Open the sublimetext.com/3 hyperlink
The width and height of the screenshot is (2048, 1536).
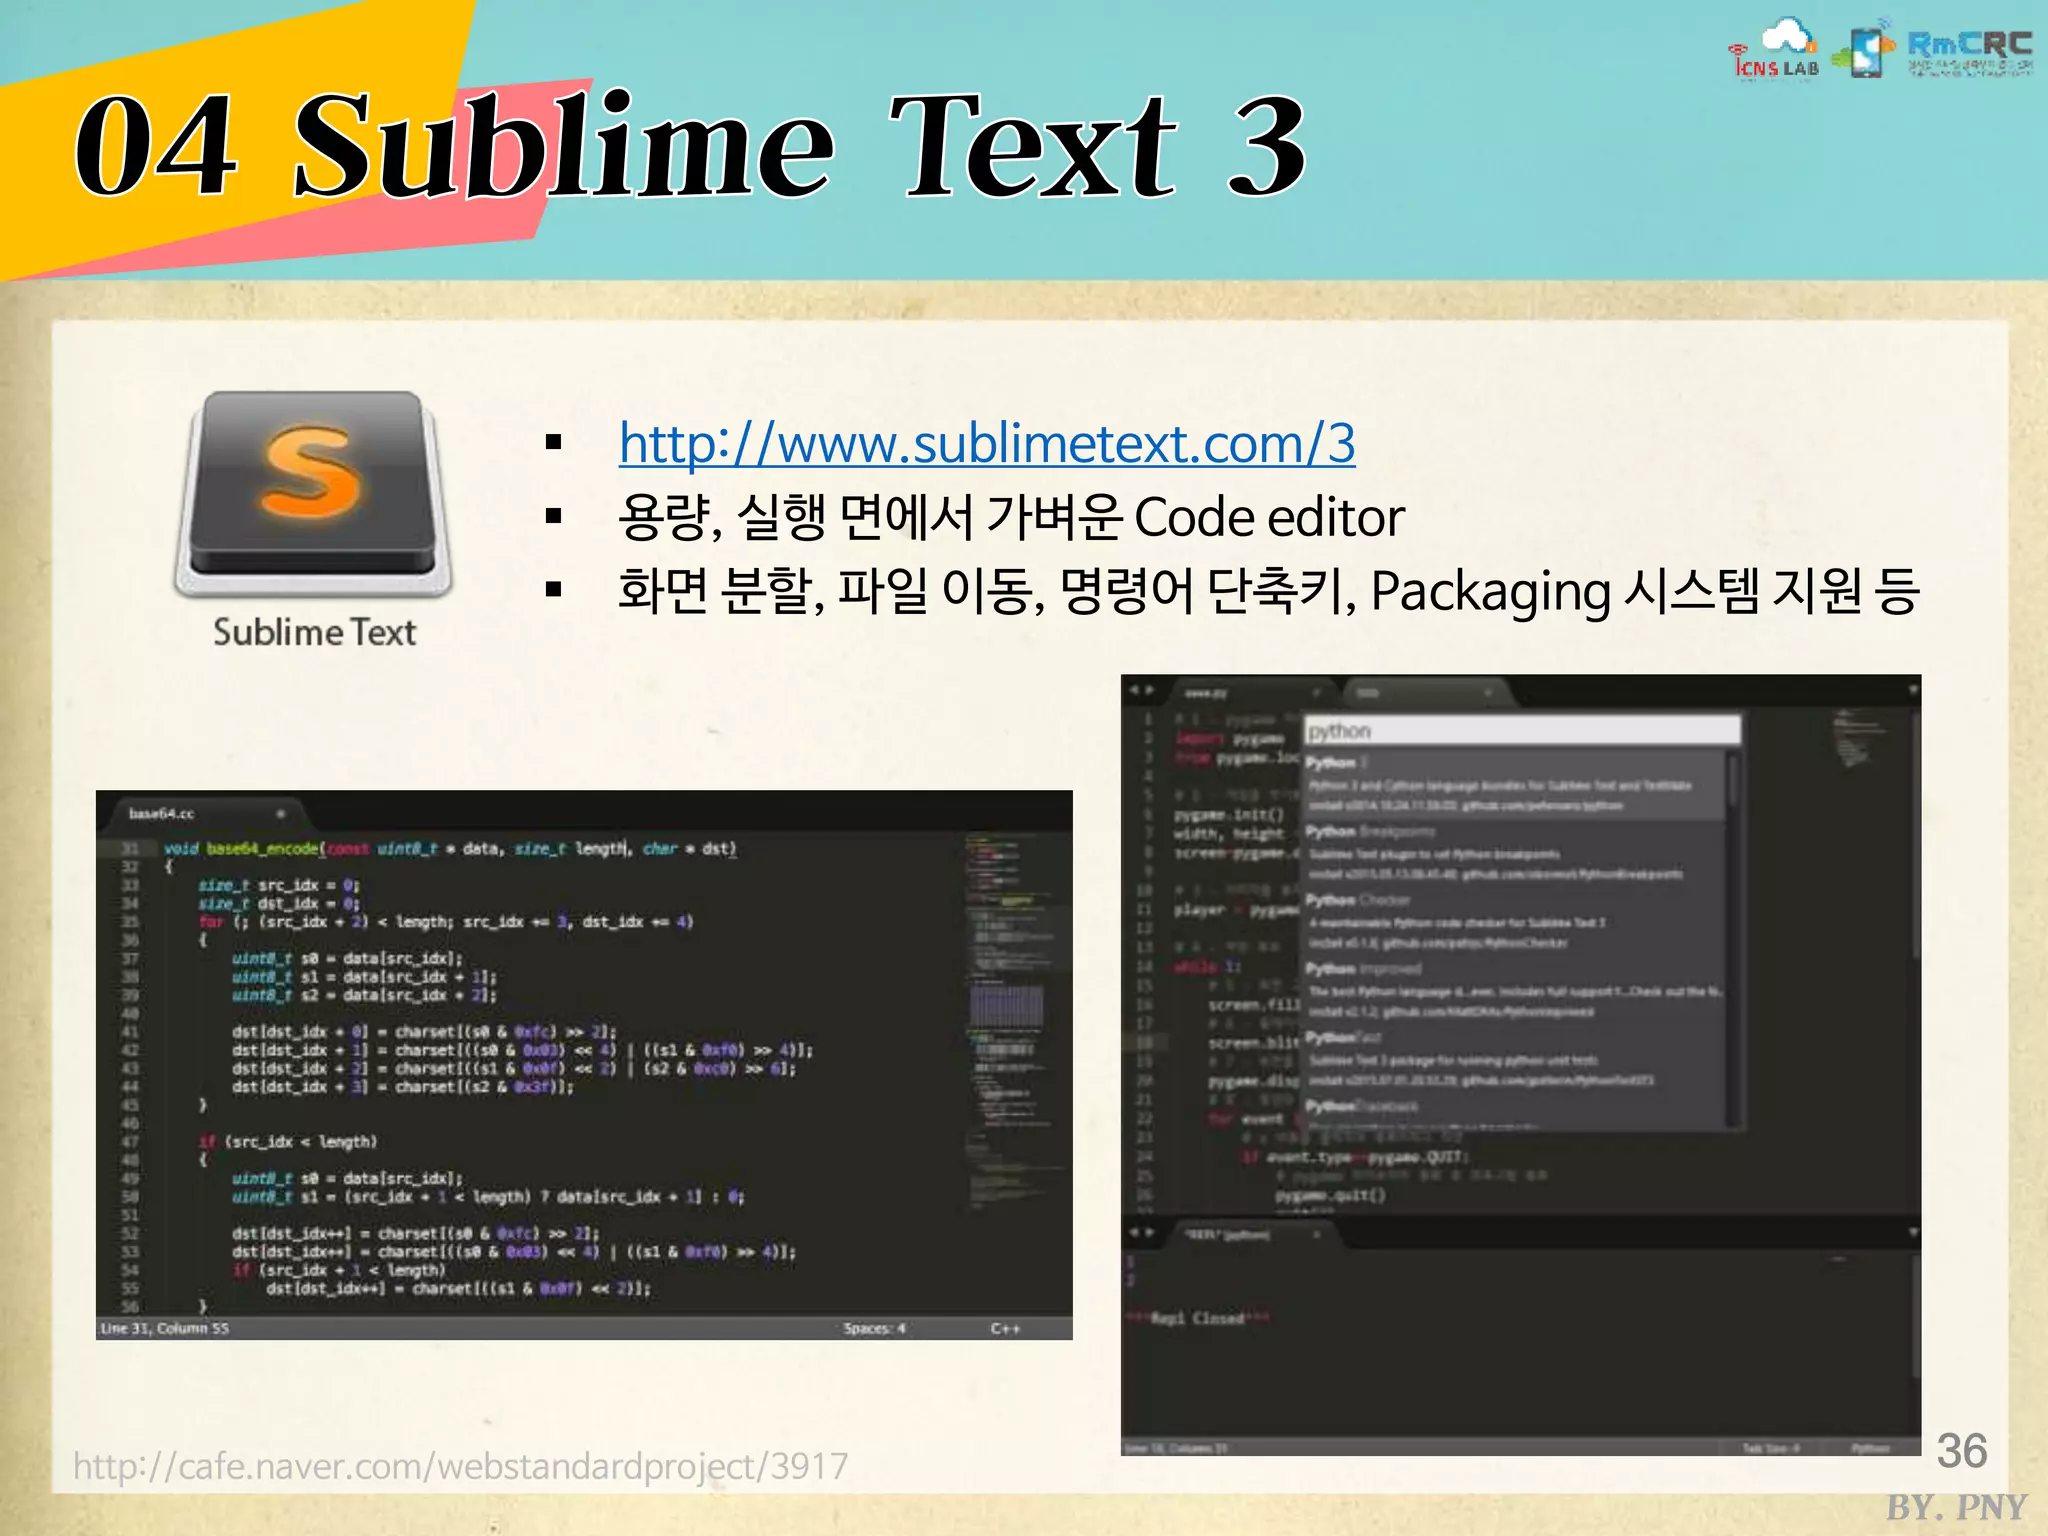(987, 444)
